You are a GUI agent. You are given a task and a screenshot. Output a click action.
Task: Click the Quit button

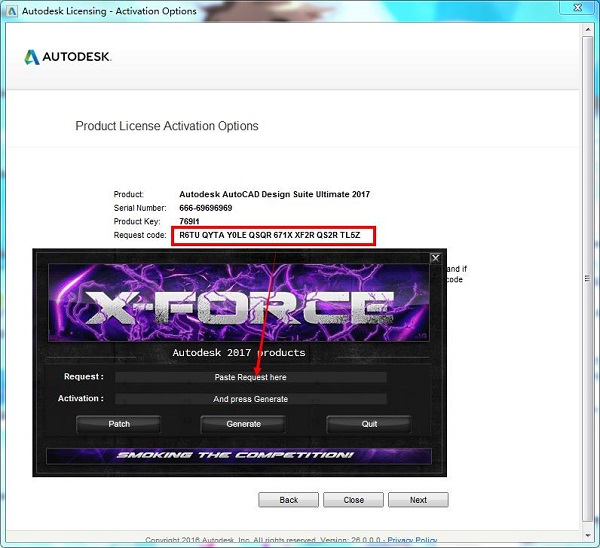coord(368,424)
